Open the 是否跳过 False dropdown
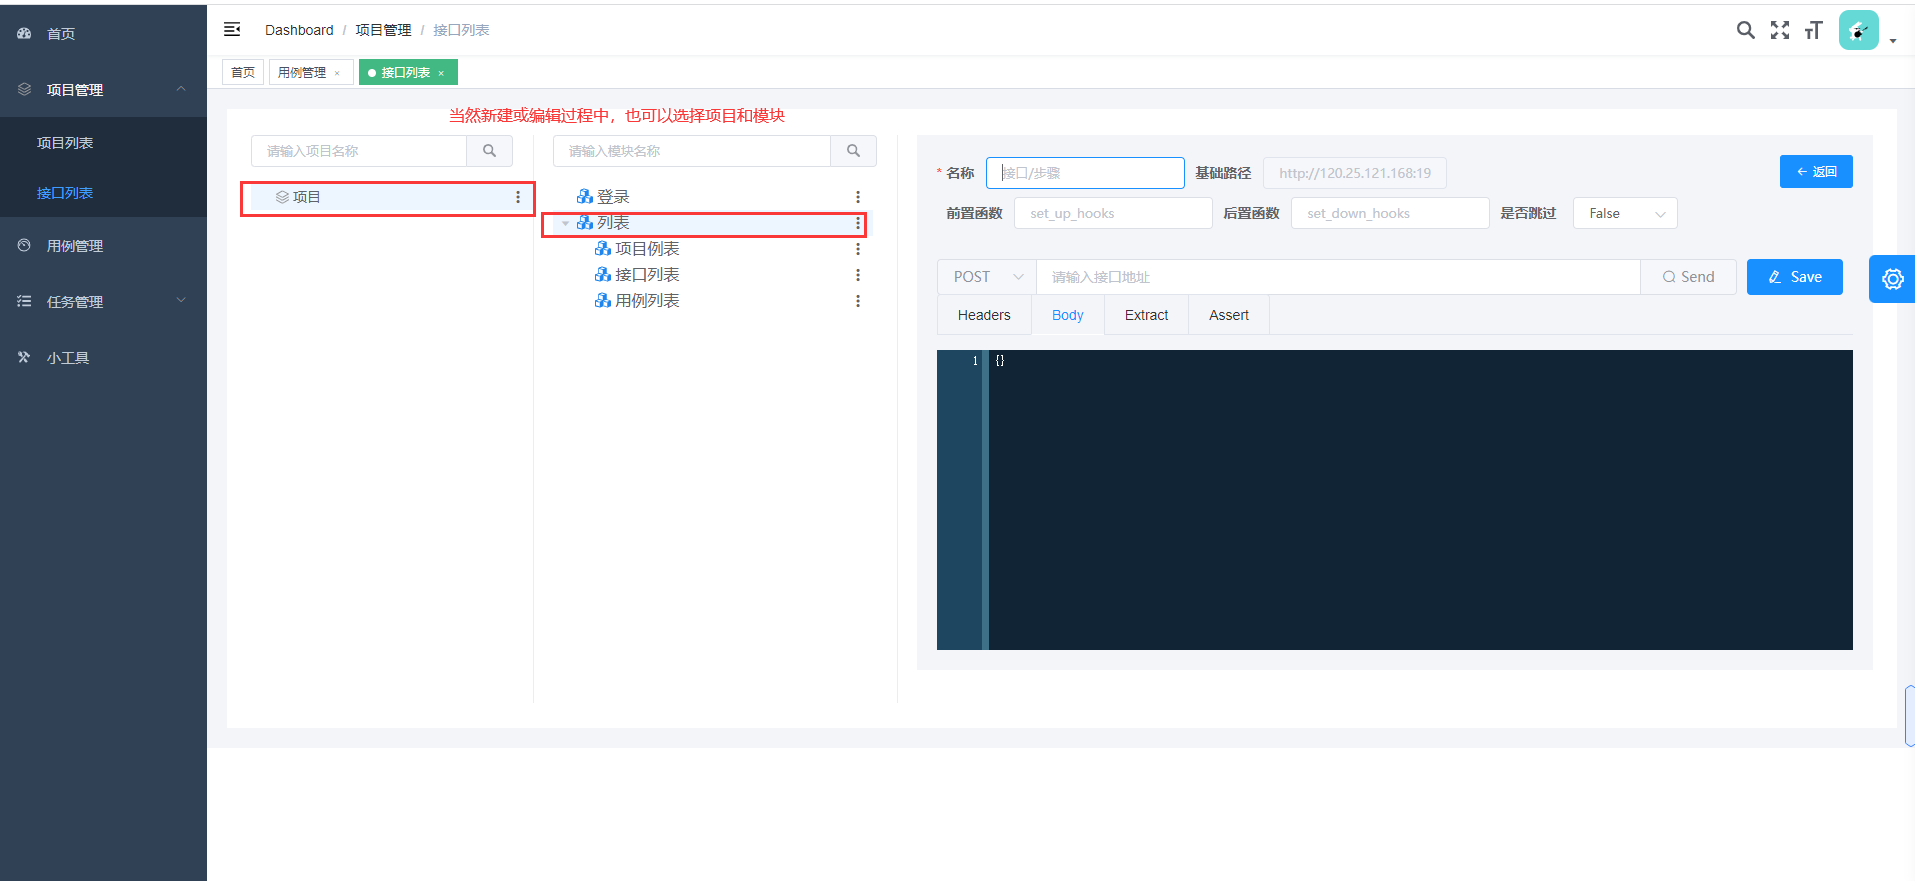The height and width of the screenshot is (881, 1915). (1625, 213)
